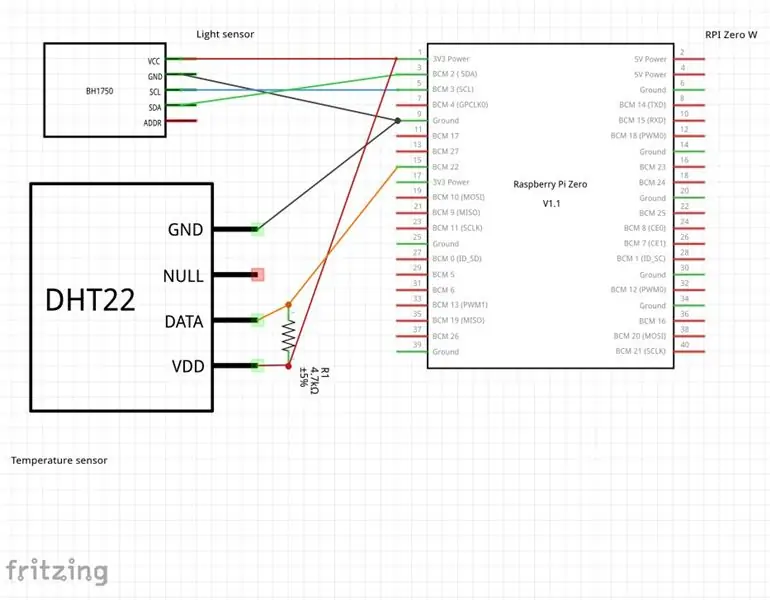Click the 'Temperature sensor' annotation label
This screenshot has height=600, width=770.
click(59, 461)
